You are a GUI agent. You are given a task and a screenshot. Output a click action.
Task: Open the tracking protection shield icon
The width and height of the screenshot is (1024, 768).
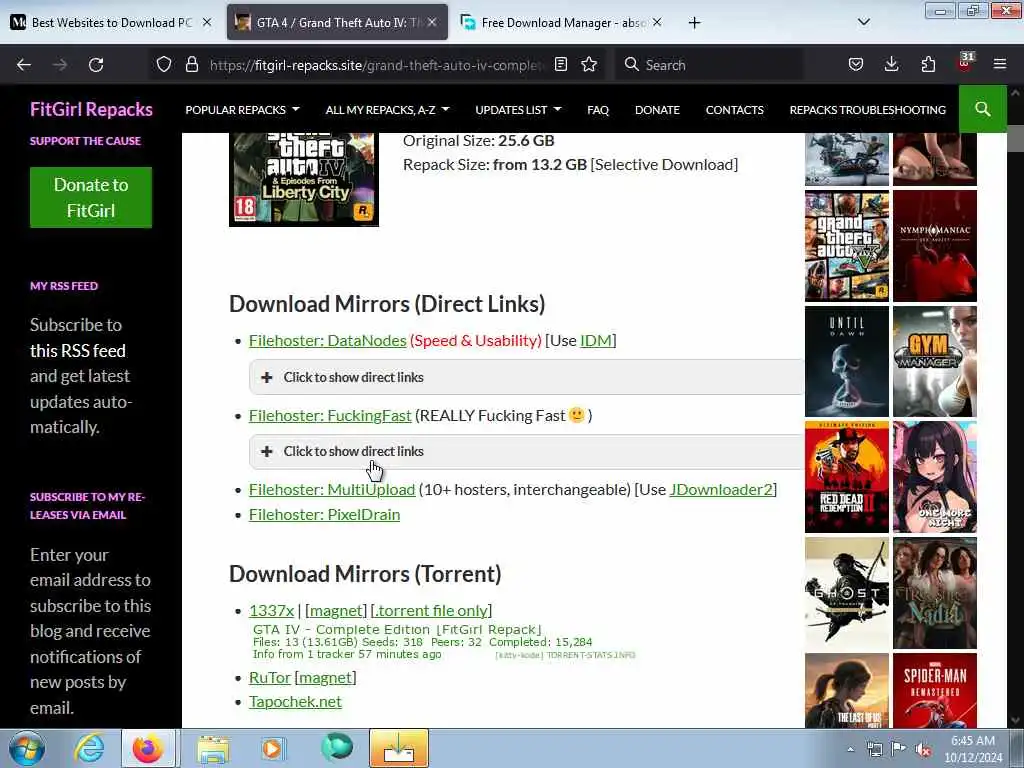pos(164,65)
